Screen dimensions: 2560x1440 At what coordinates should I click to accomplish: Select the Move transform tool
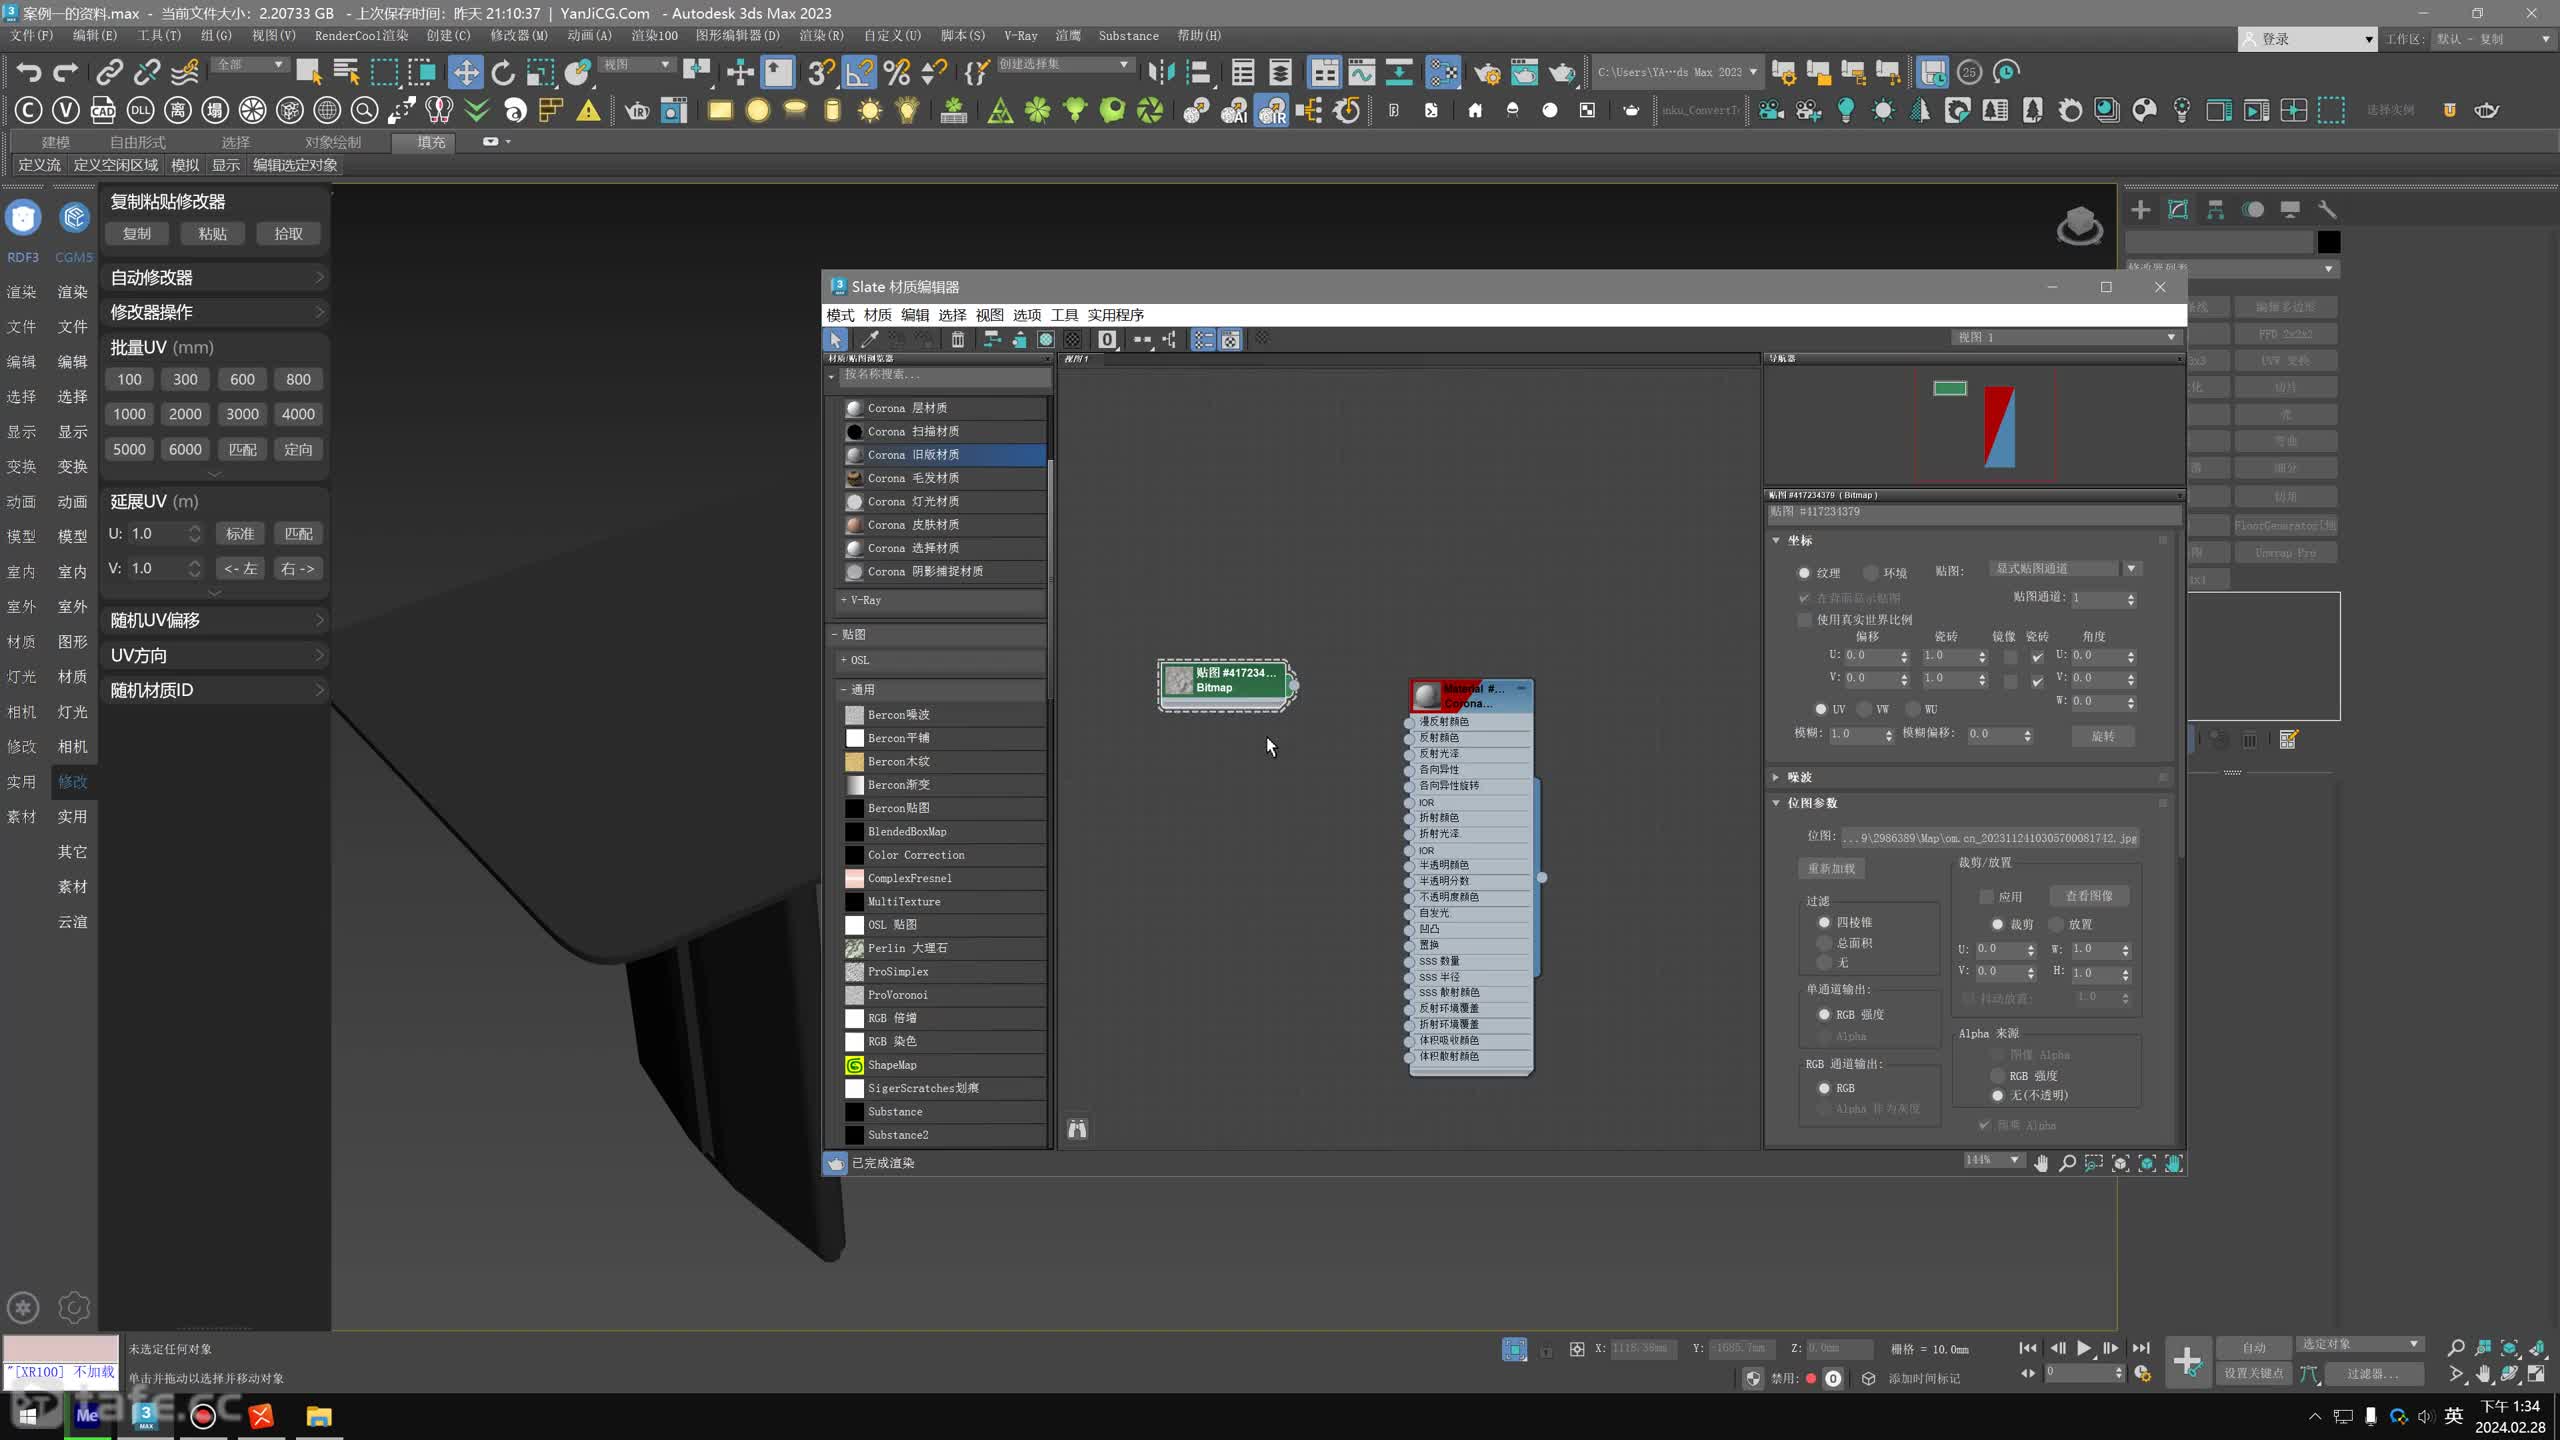[x=465, y=72]
